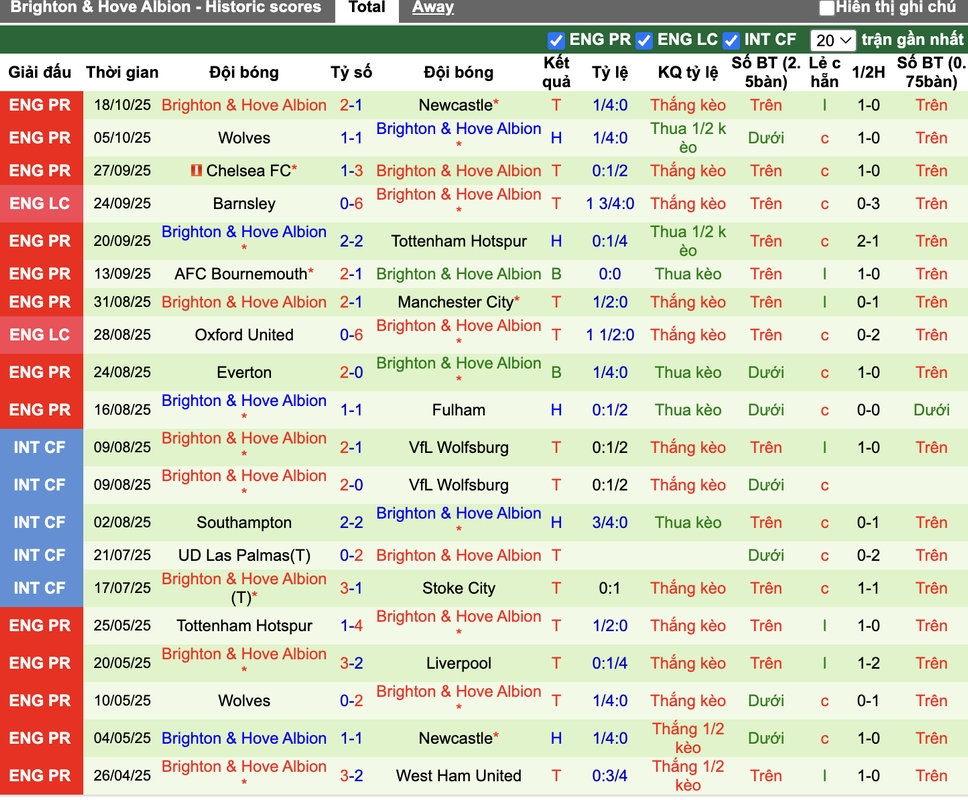968x800 pixels.
Task: Click the 3-2 score against Liverpool
Action: [x=351, y=664]
